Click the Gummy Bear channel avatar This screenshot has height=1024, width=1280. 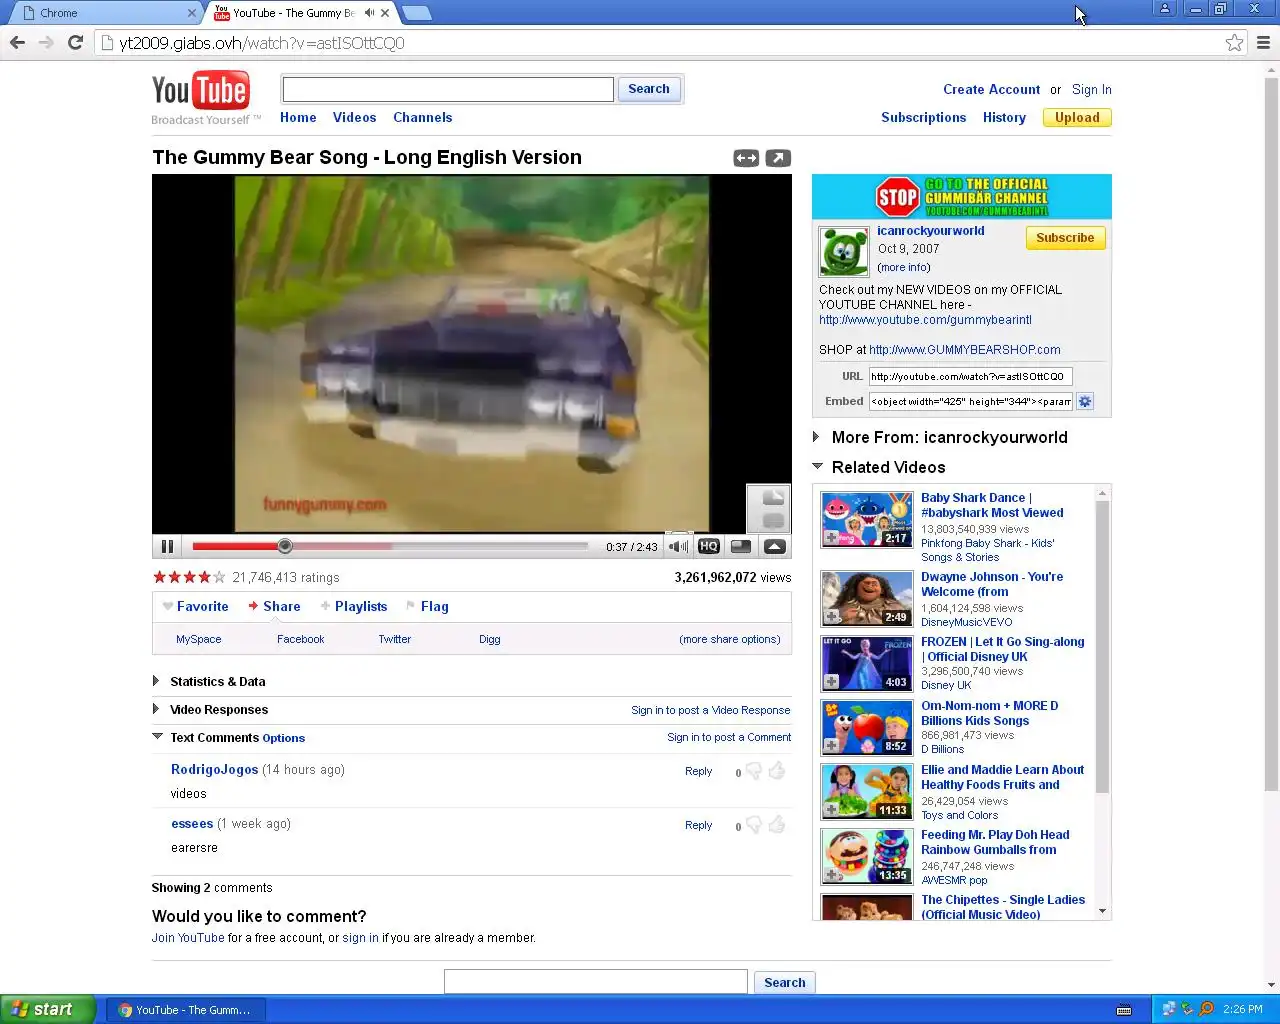pos(844,252)
